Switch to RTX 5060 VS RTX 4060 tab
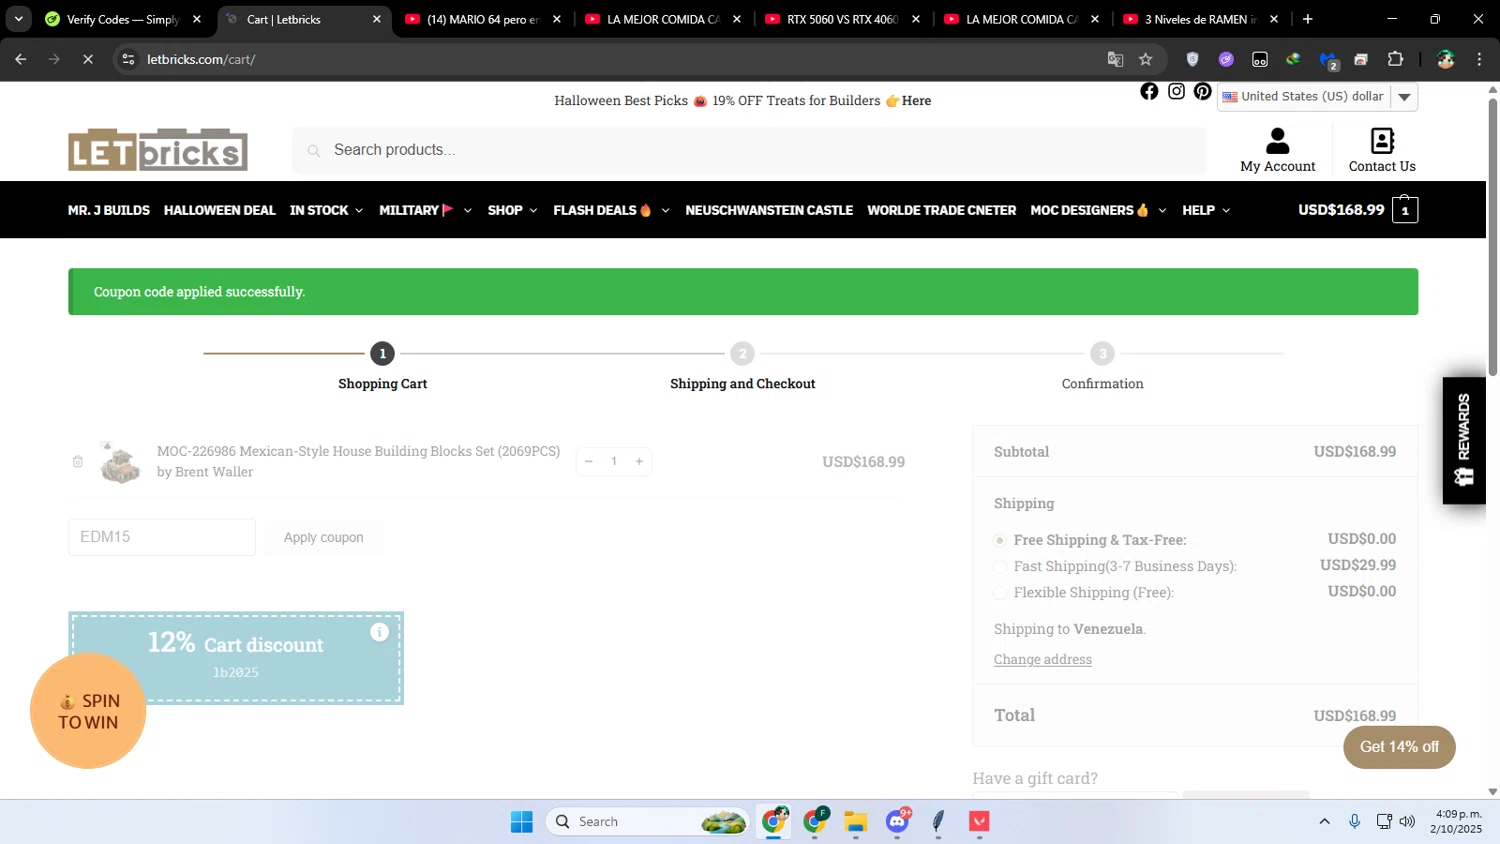 (841, 19)
